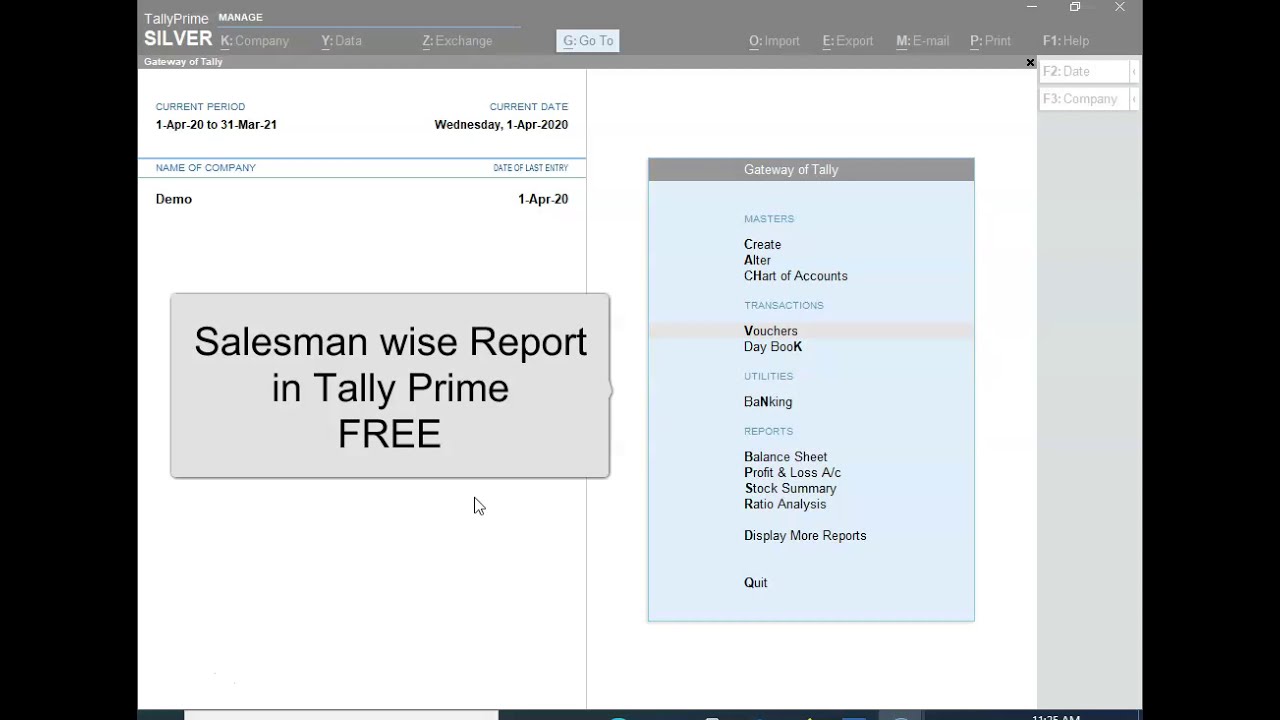
Task: Select the Demo company name
Action: (174, 199)
